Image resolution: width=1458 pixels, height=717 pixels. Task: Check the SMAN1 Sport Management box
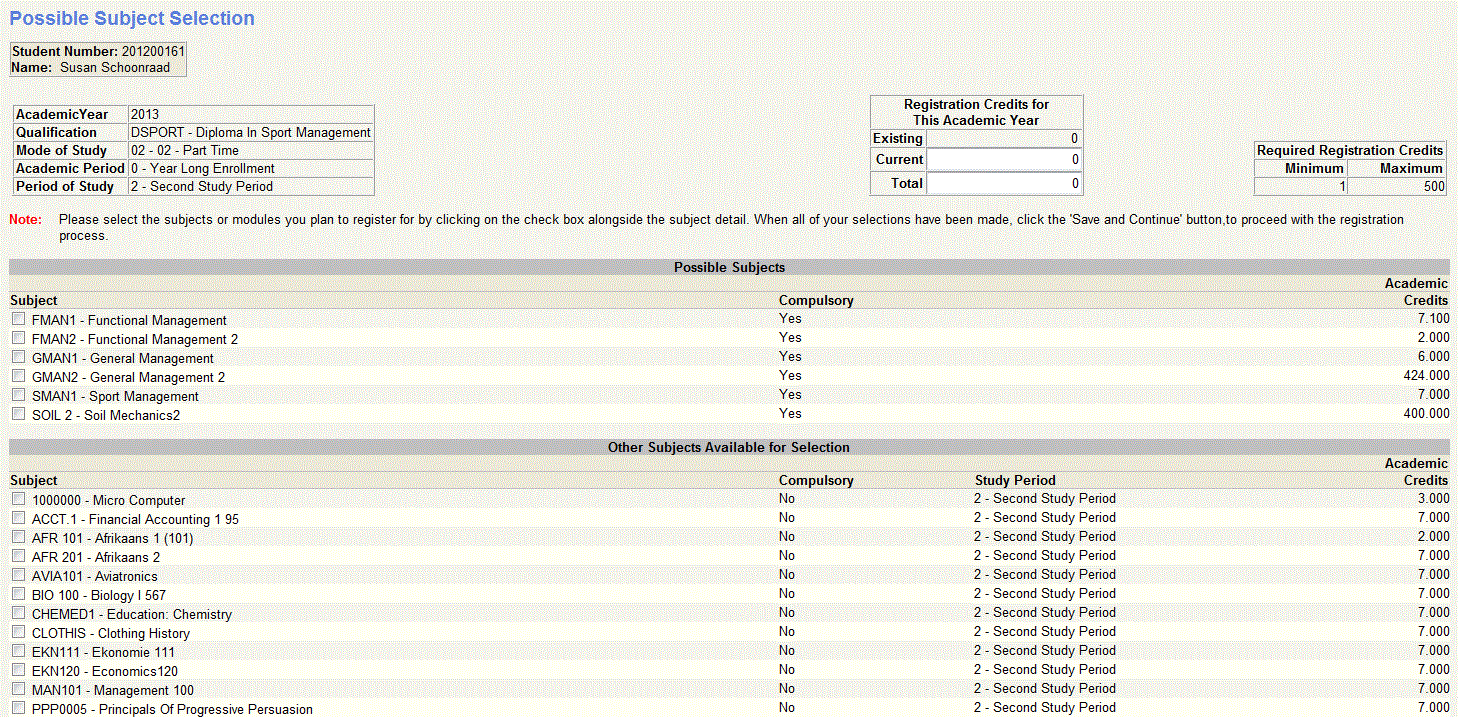pos(18,395)
